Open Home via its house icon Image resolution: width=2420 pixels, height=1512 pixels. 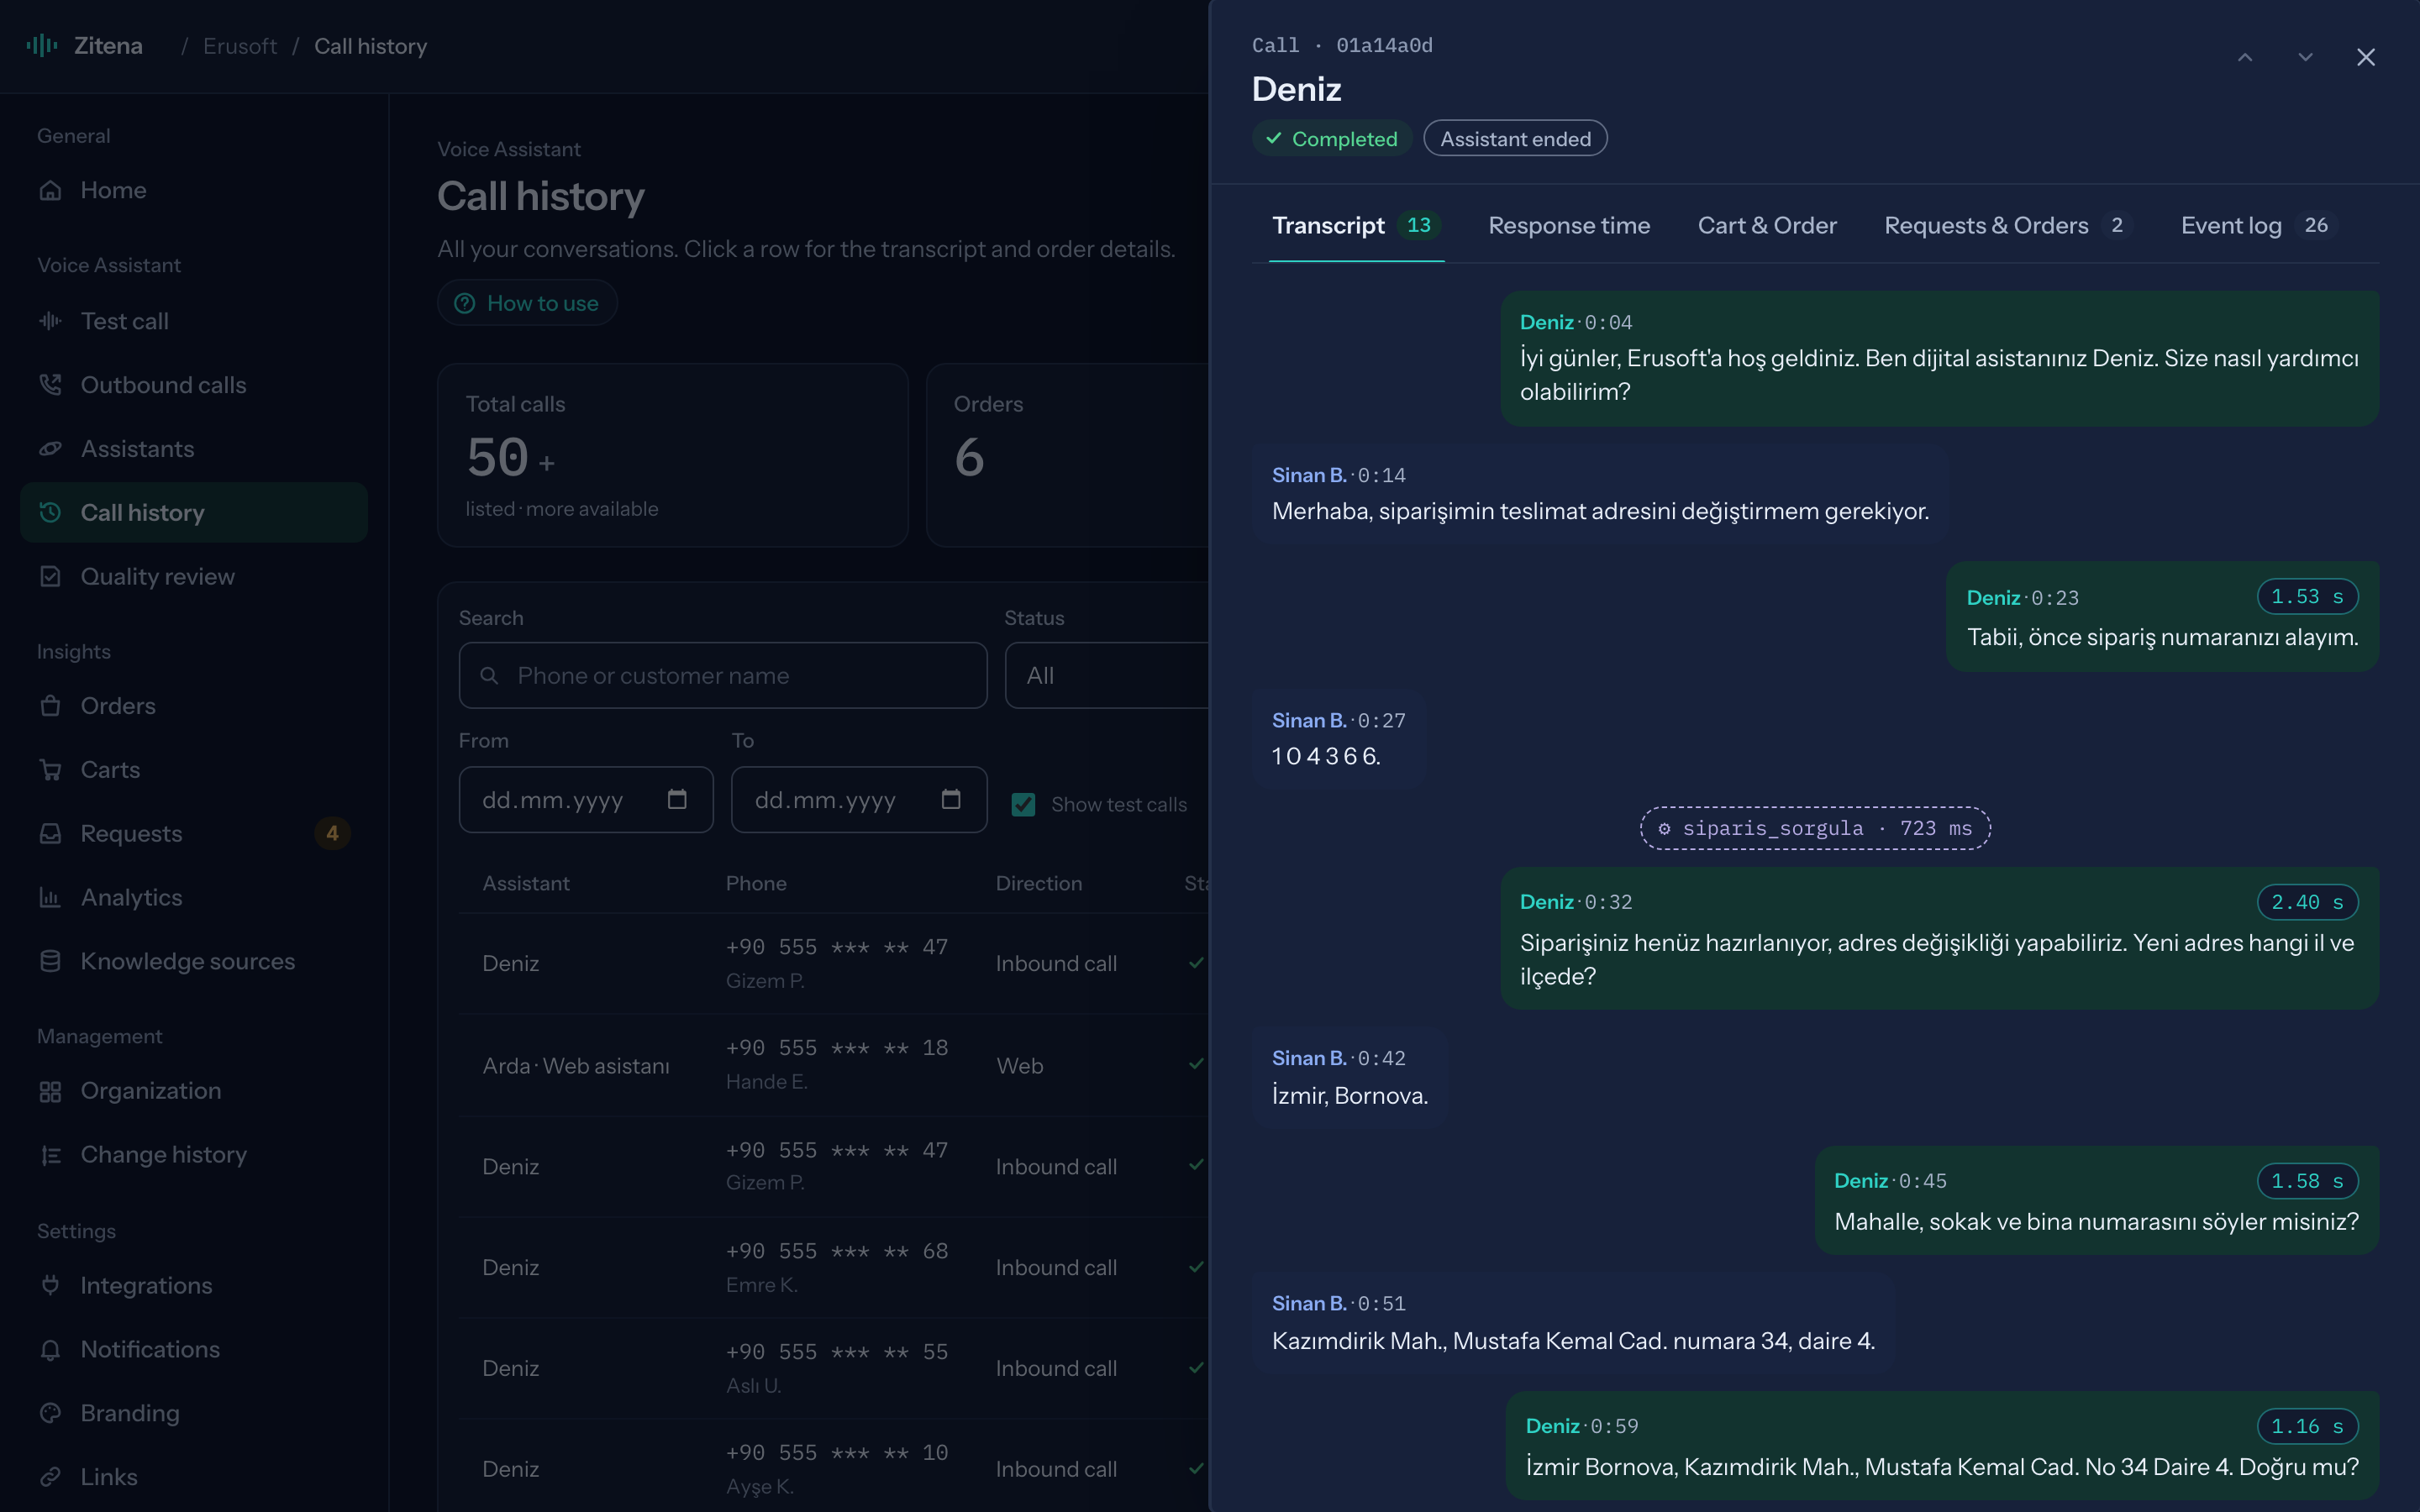50,190
